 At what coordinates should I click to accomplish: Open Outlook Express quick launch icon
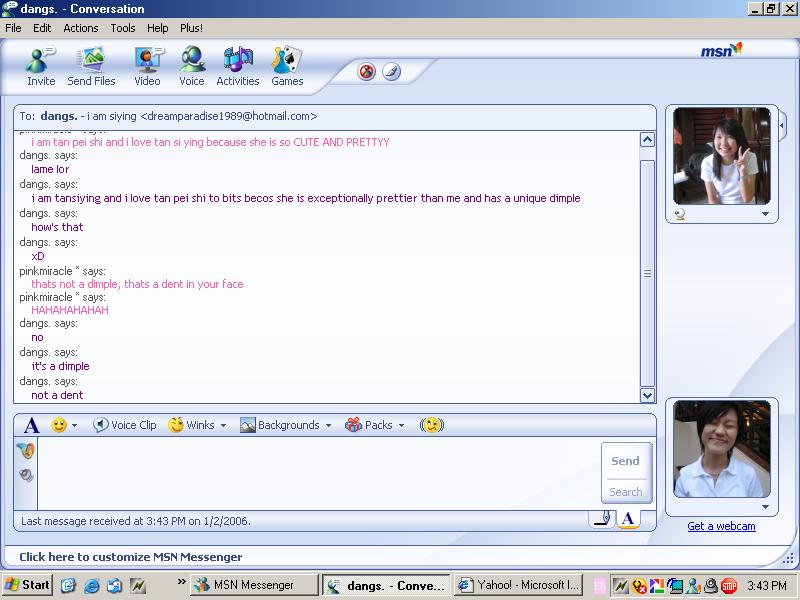click(x=115, y=585)
